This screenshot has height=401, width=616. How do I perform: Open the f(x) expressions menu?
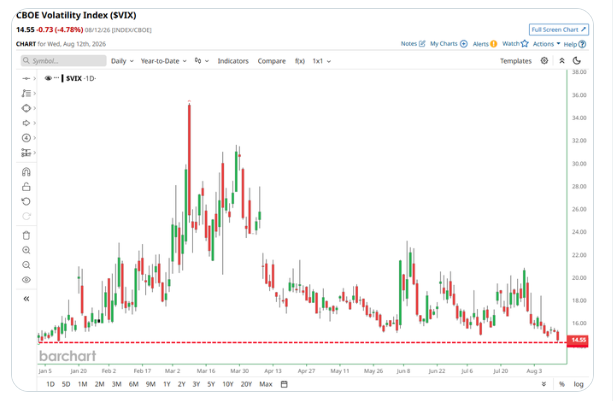tap(300, 61)
